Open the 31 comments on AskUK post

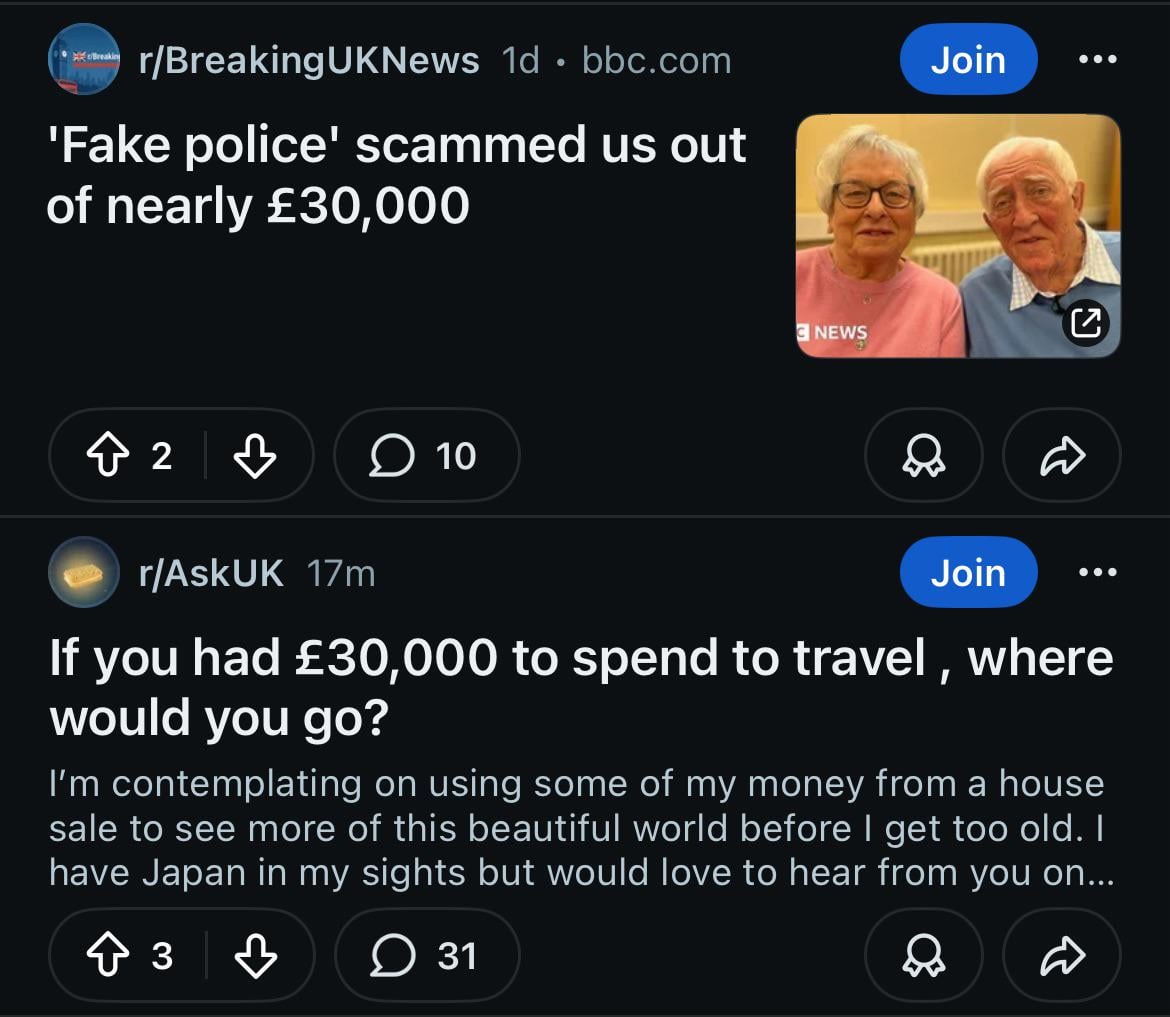click(x=427, y=957)
